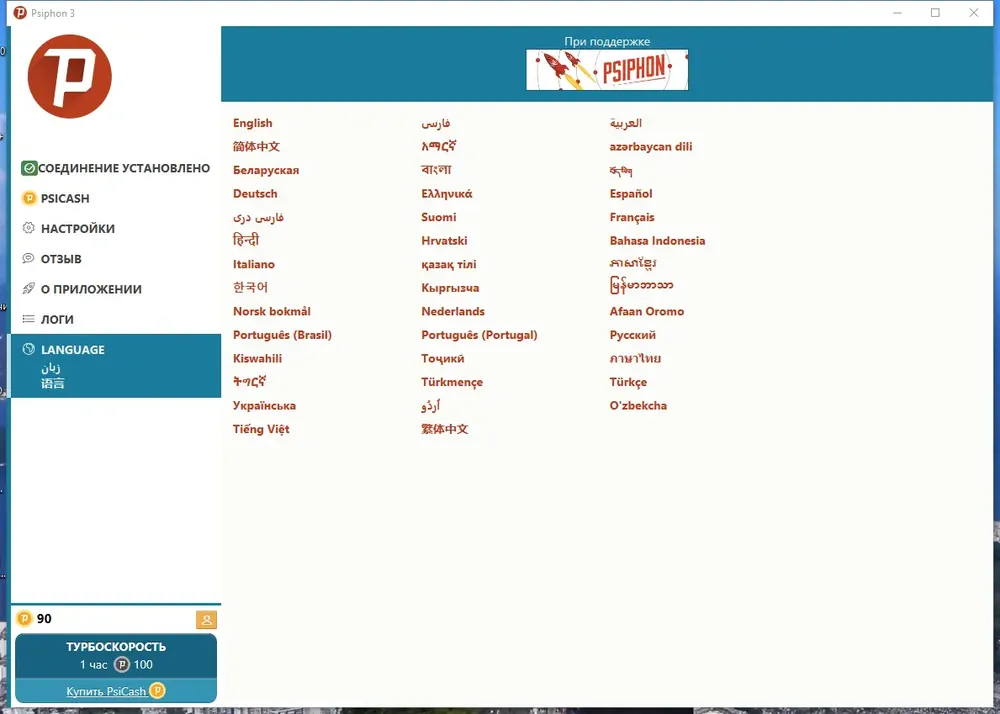Select Deutsch language
1000x714 pixels.
(255, 194)
